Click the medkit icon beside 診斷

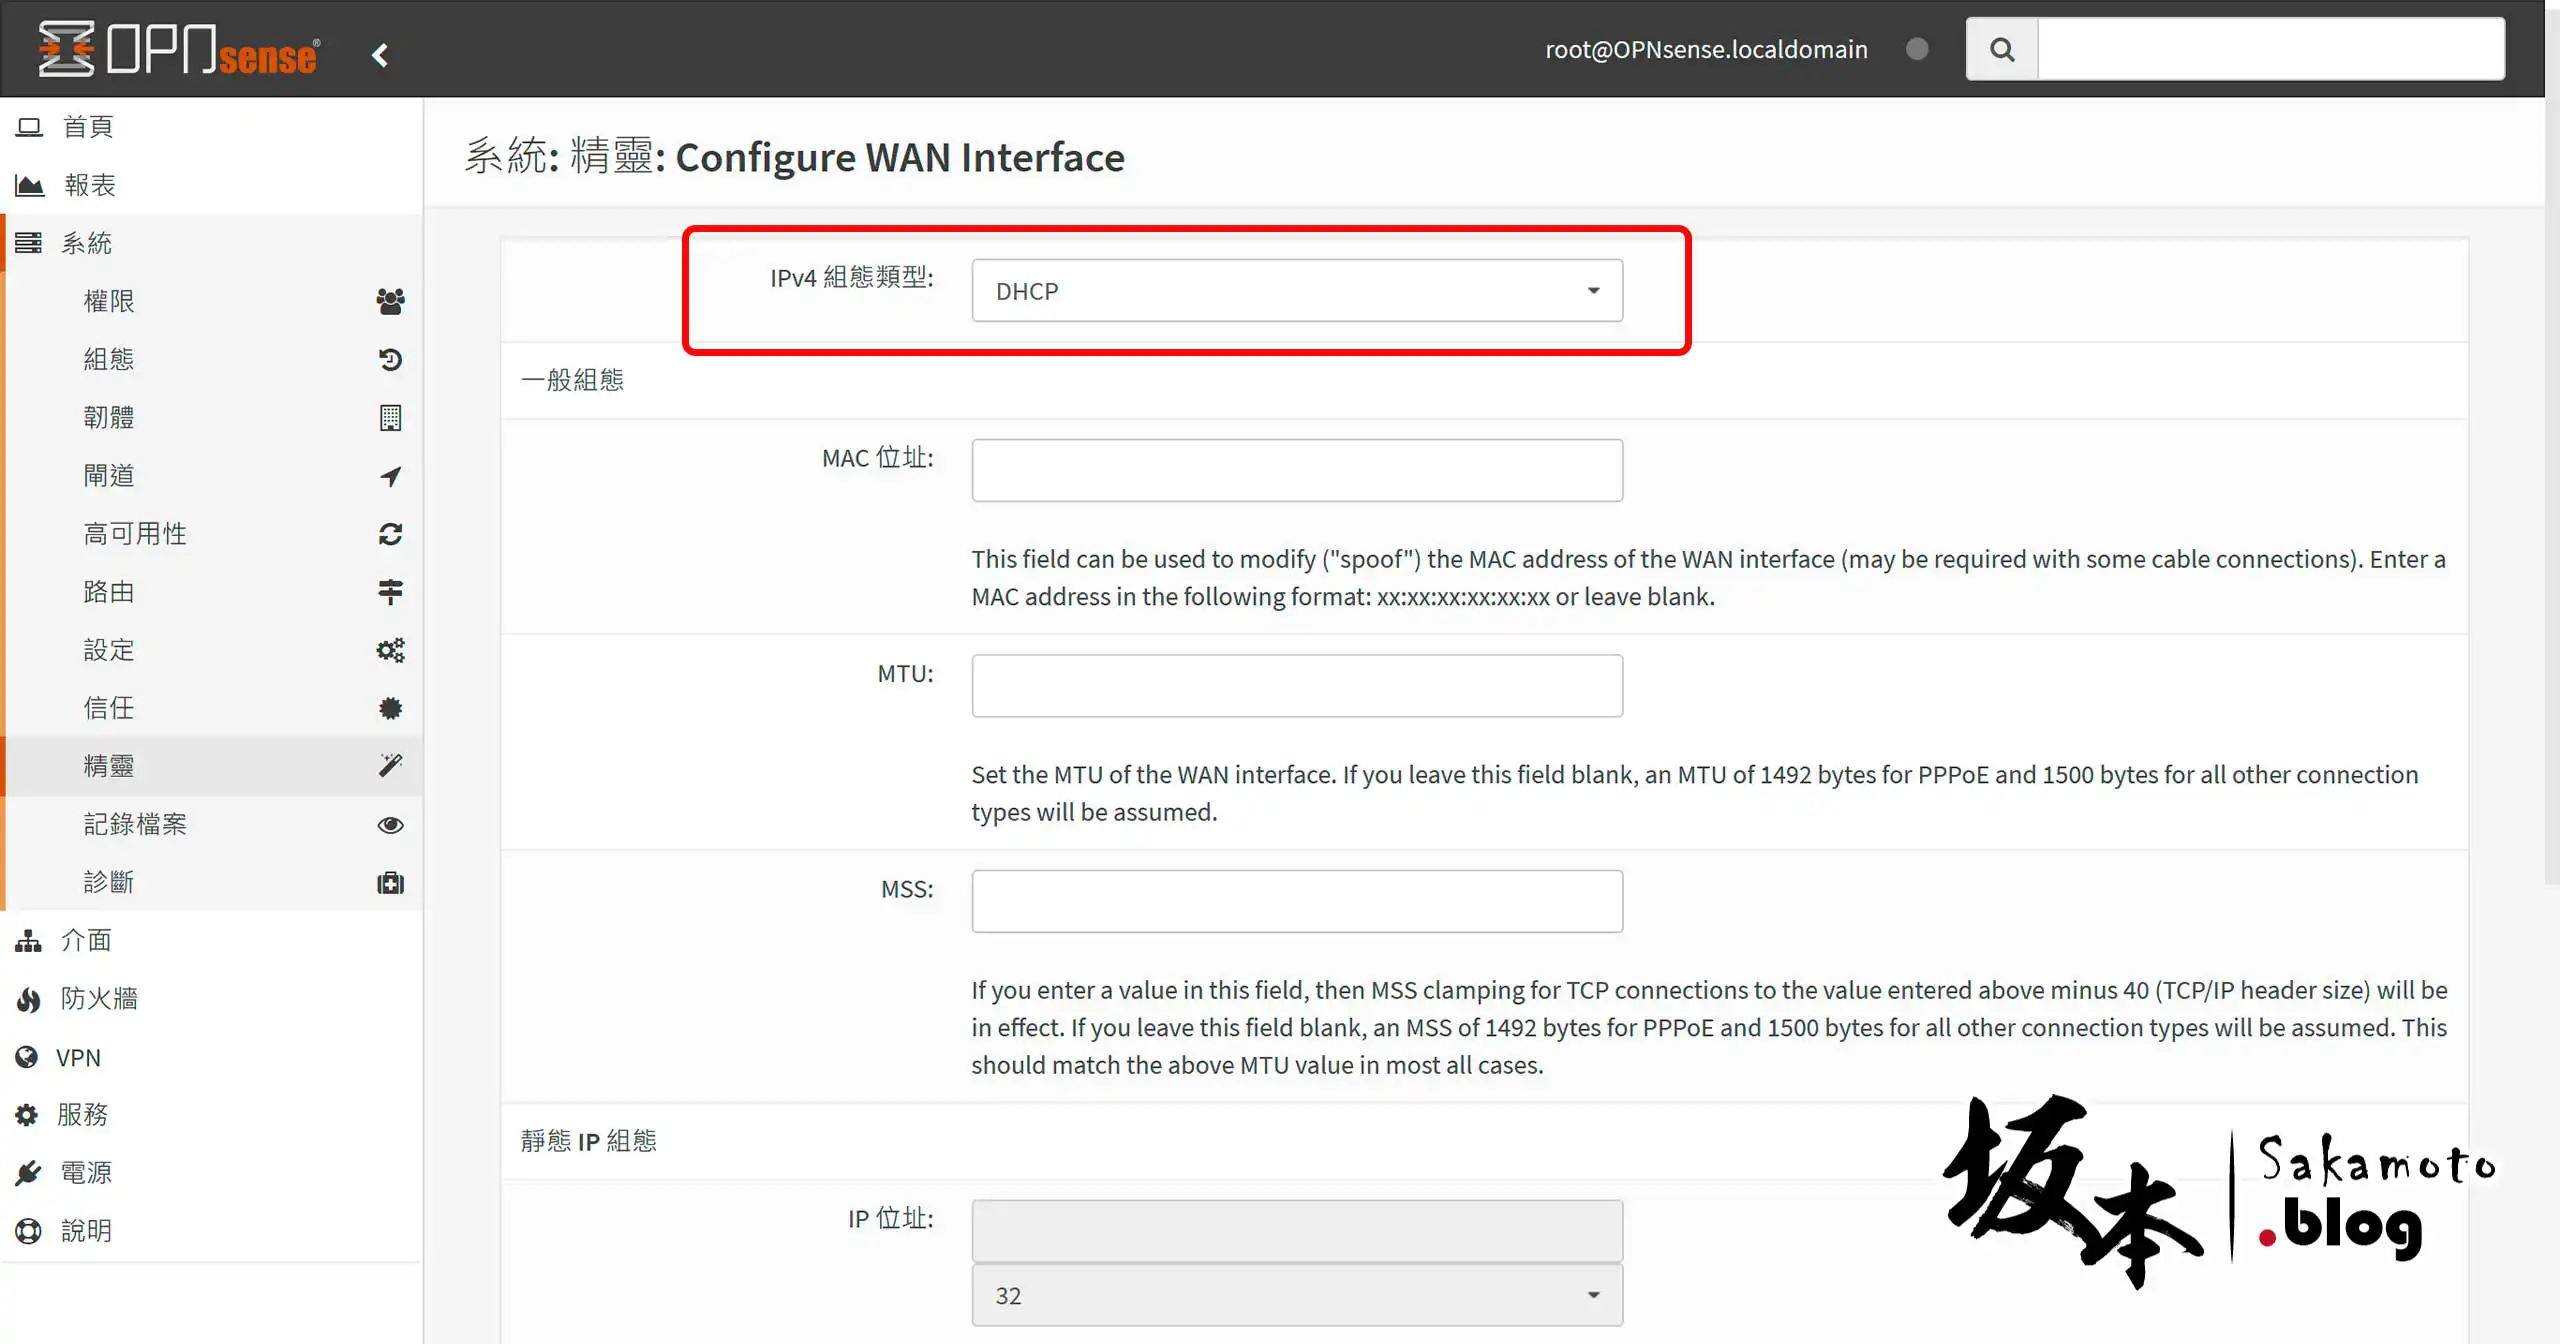[390, 882]
